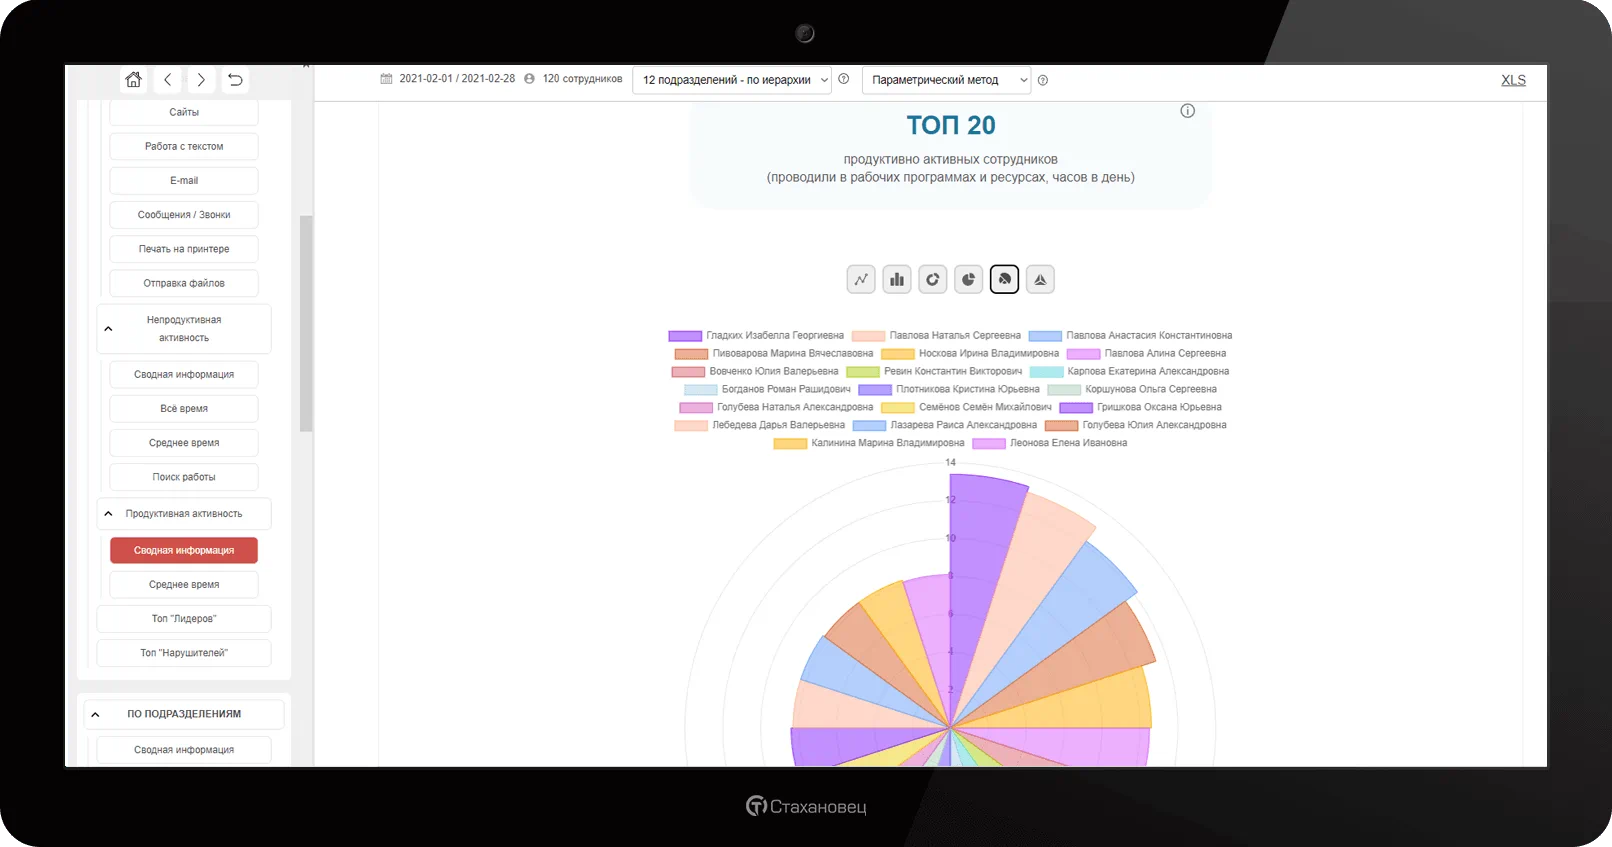The width and height of the screenshot is (1612, 847).
Task: Open the calendar date range icon
Action: [x=386, y=79]
